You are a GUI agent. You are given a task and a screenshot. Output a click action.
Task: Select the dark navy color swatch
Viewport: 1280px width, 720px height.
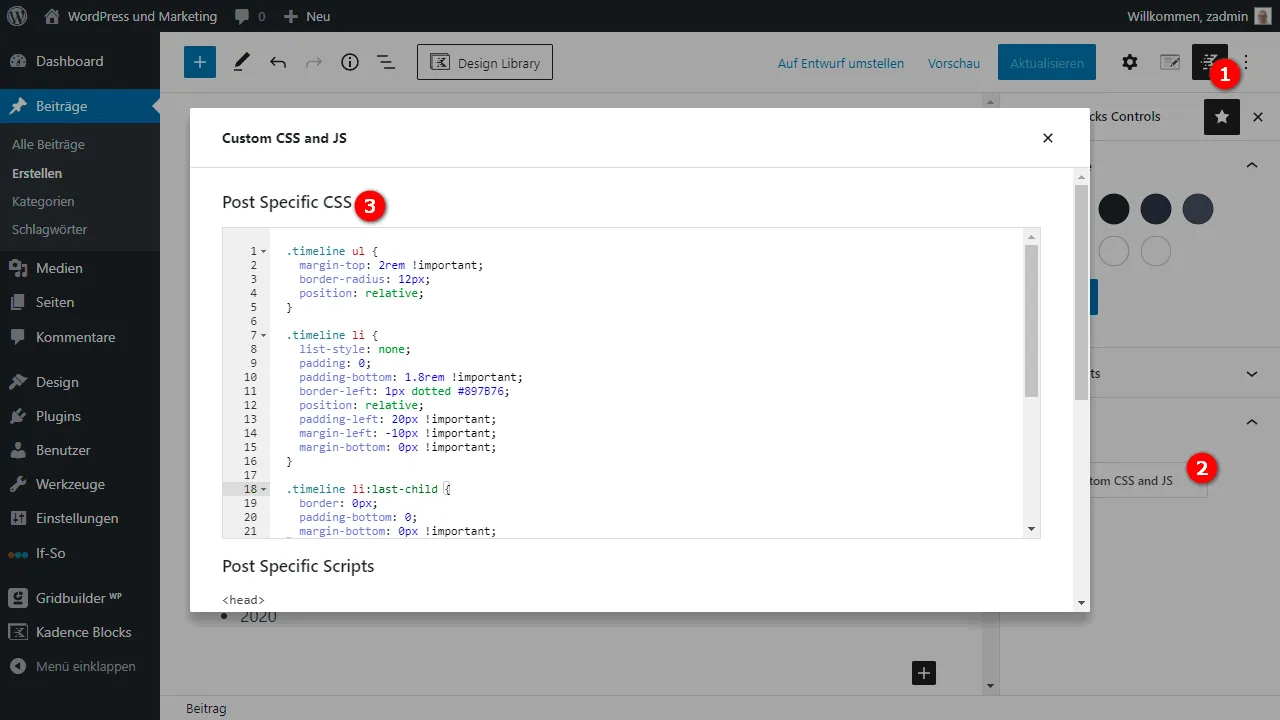(x=1156, y=209)
